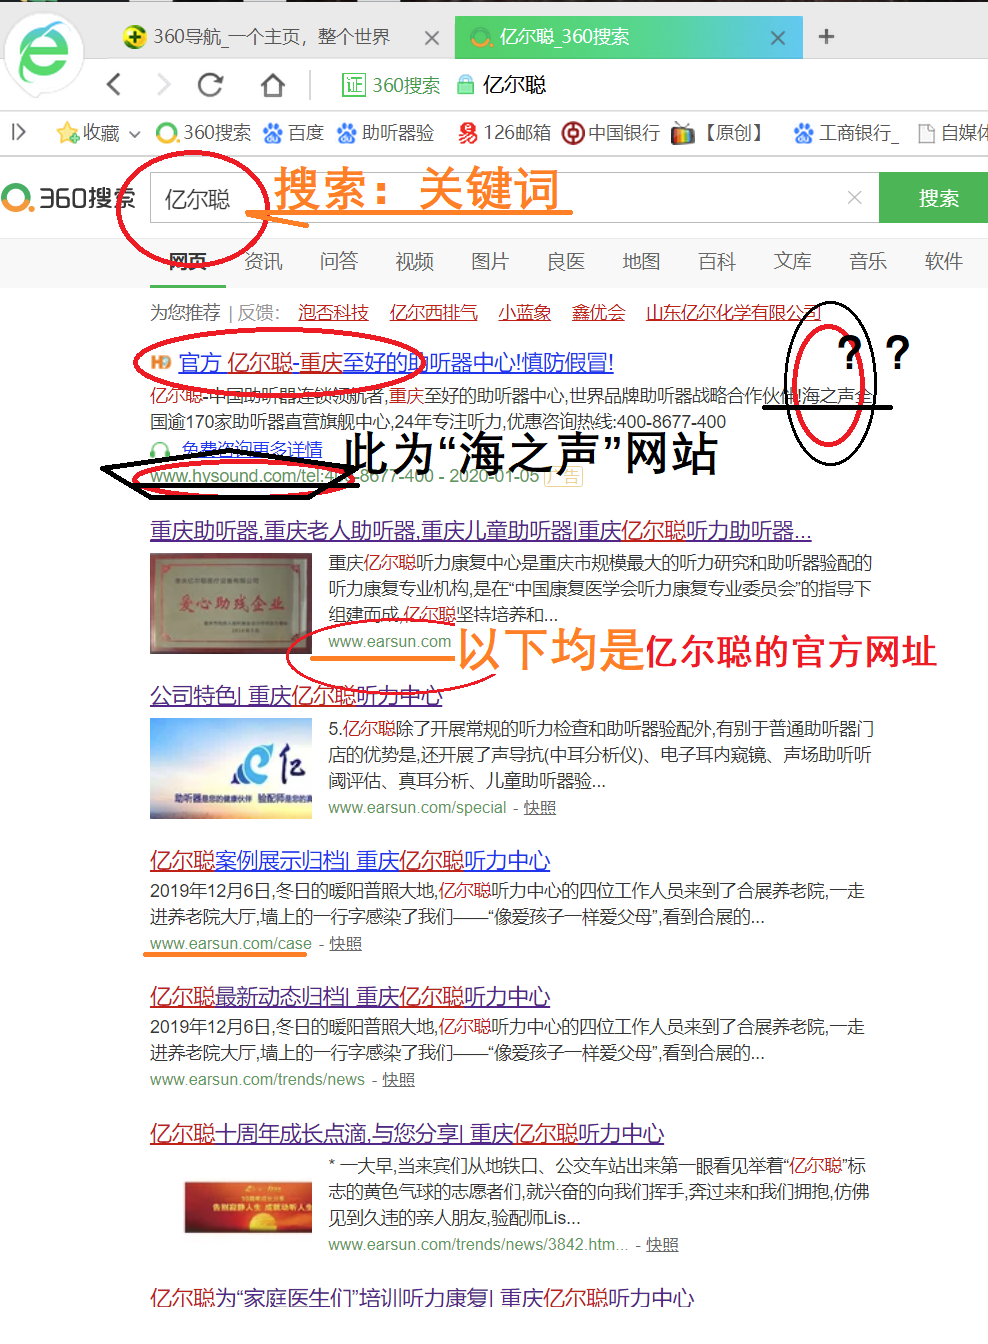This screenshot has width=988, height=1344.
Task: Click the 亿尔西排气 recommended link
Action: point(433,313)
